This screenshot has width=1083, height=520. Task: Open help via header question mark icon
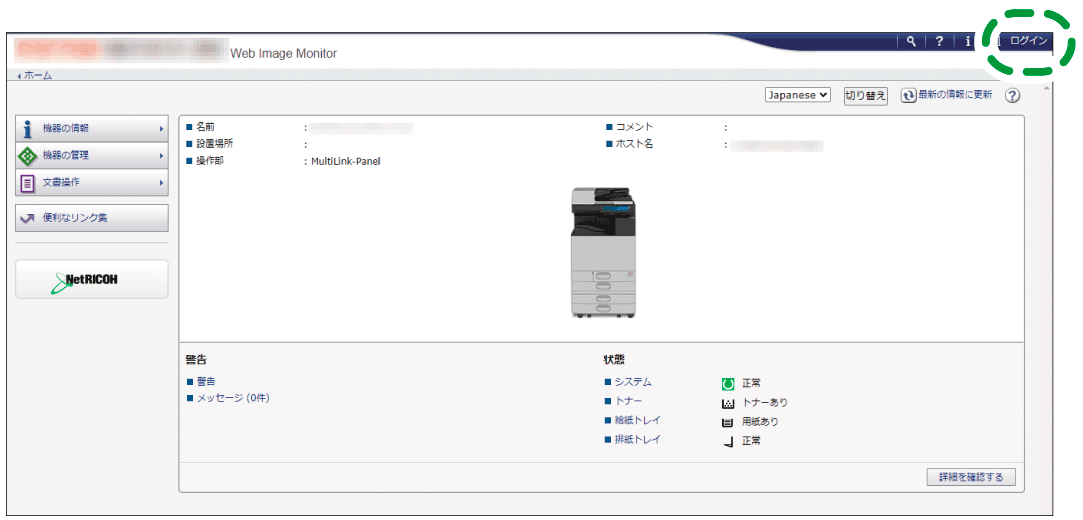click(x=940, y=41)
